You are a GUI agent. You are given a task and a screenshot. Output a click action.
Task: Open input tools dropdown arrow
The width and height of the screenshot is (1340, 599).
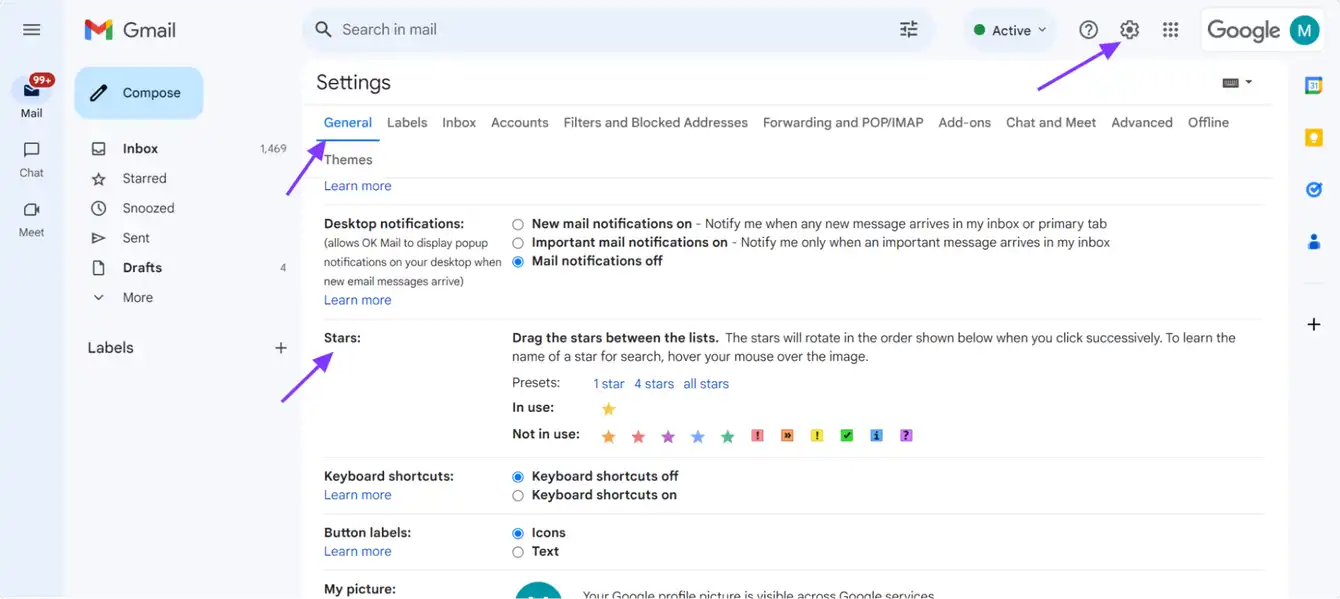[1248, 83]
